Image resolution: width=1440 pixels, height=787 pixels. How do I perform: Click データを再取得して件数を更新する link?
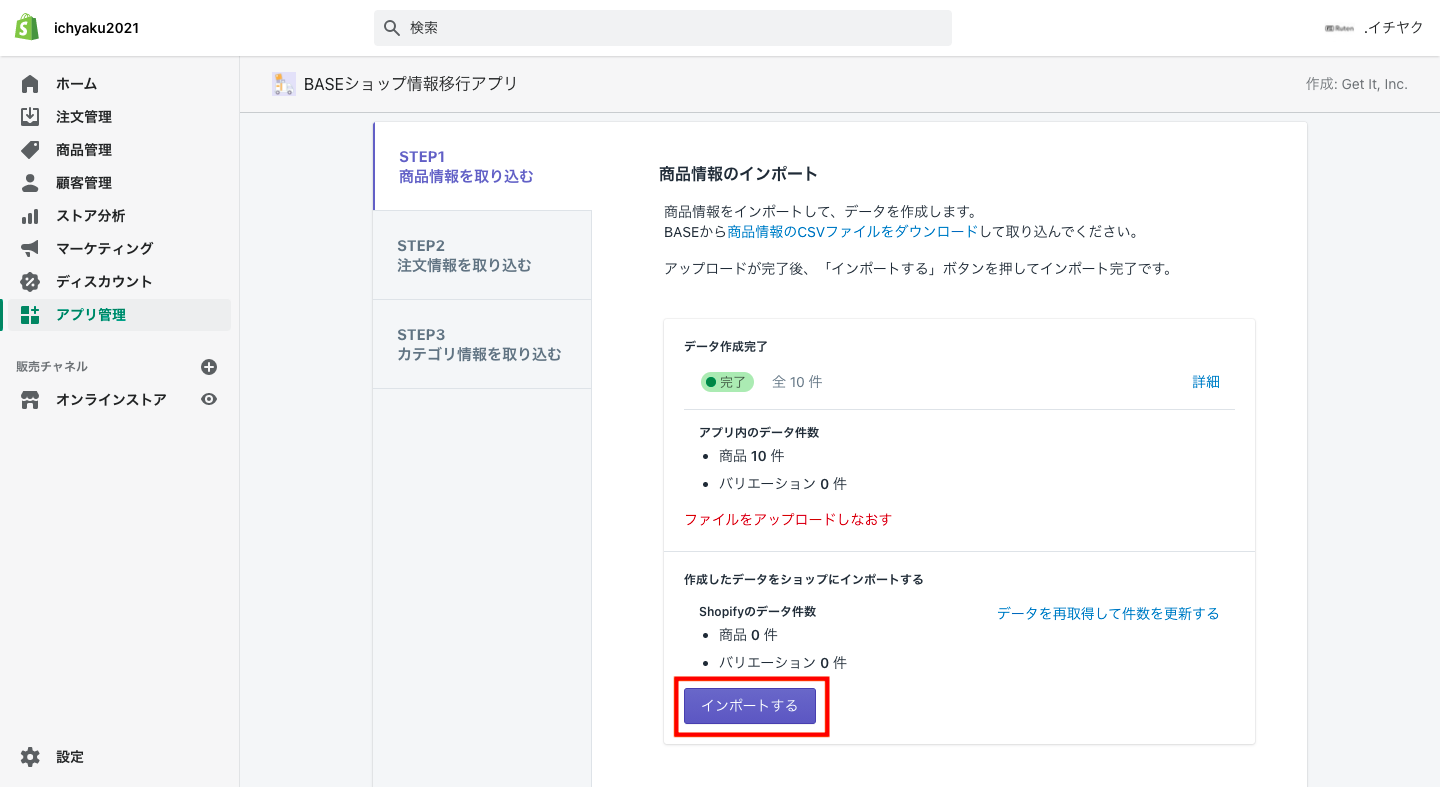(1108, 613)
